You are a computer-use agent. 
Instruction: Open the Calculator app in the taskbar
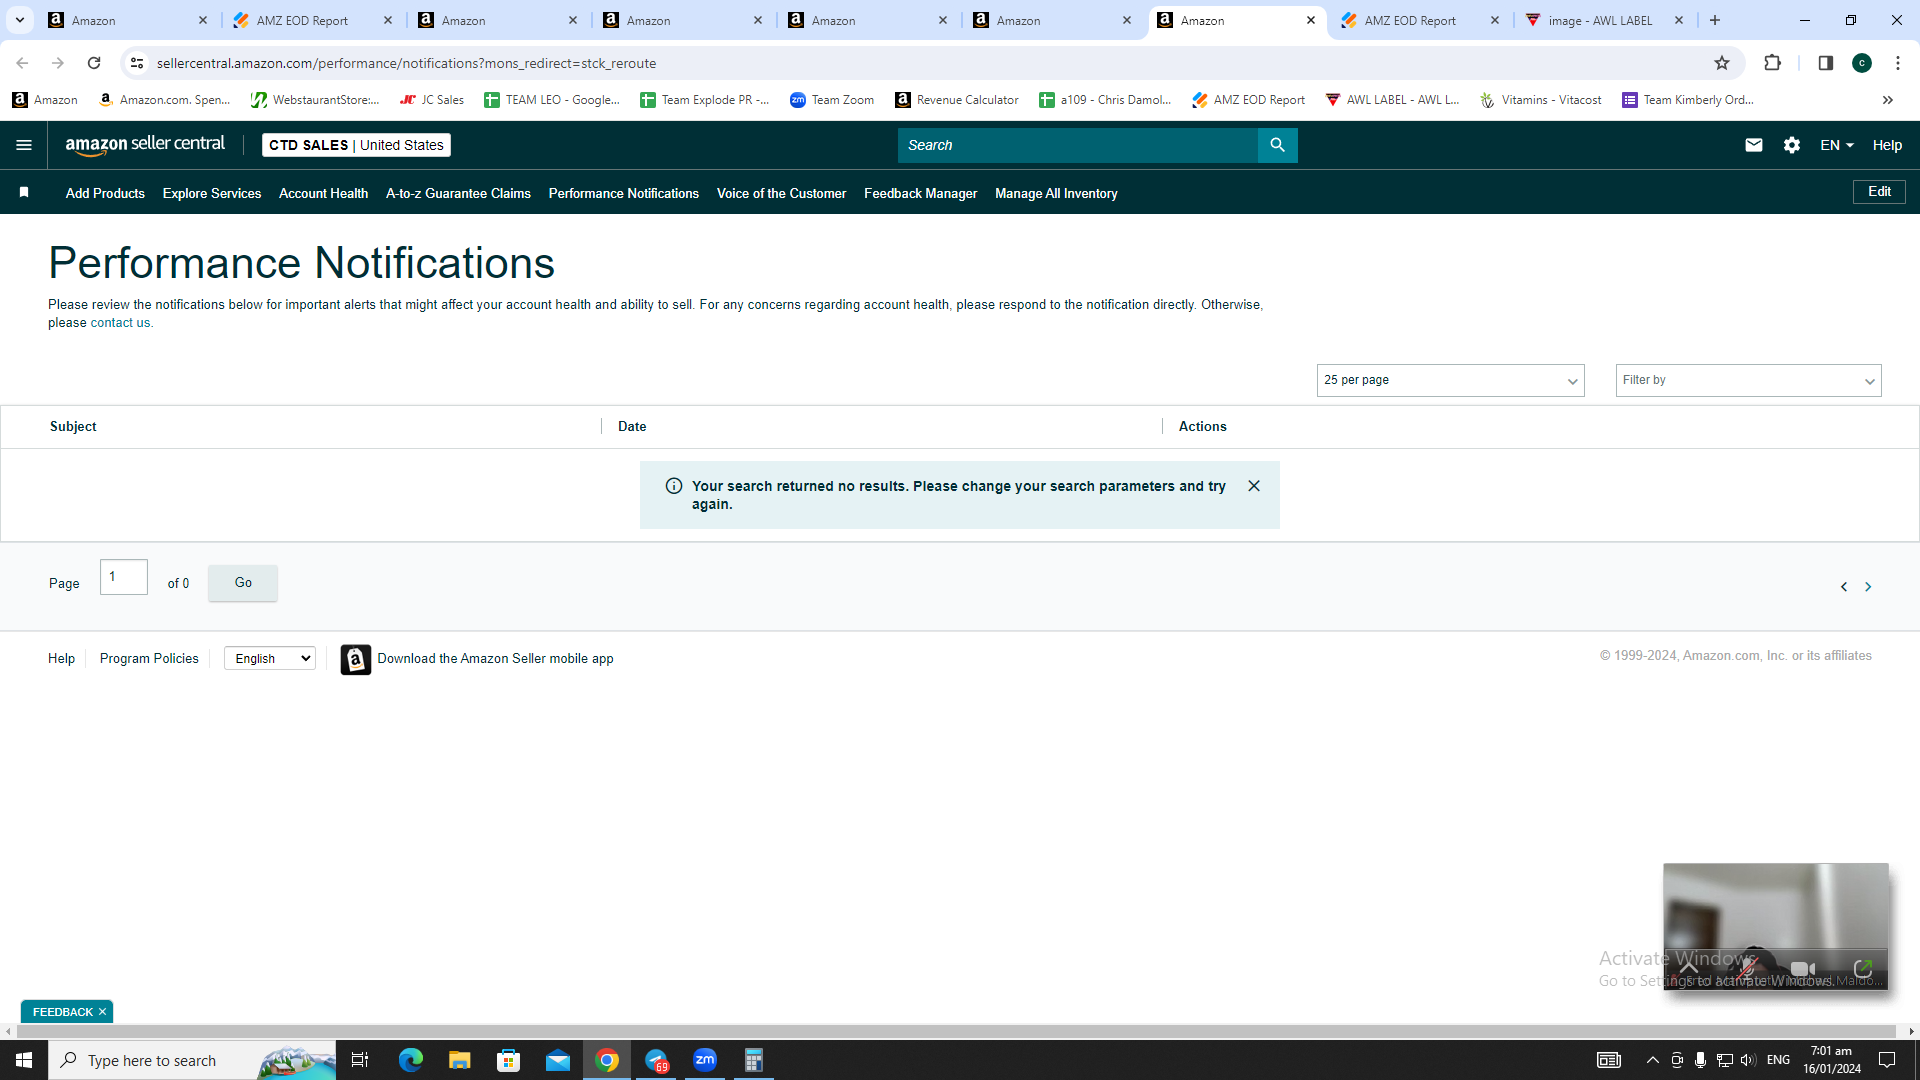pos(754,1060)
